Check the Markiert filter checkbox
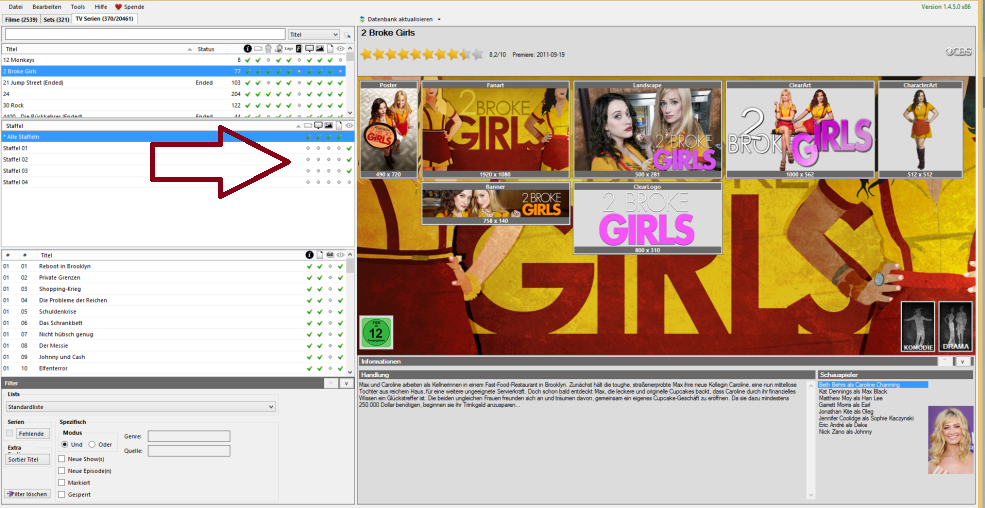Image resolution: width=985 pixels, height=508 pixels. [x=61, y=482]
